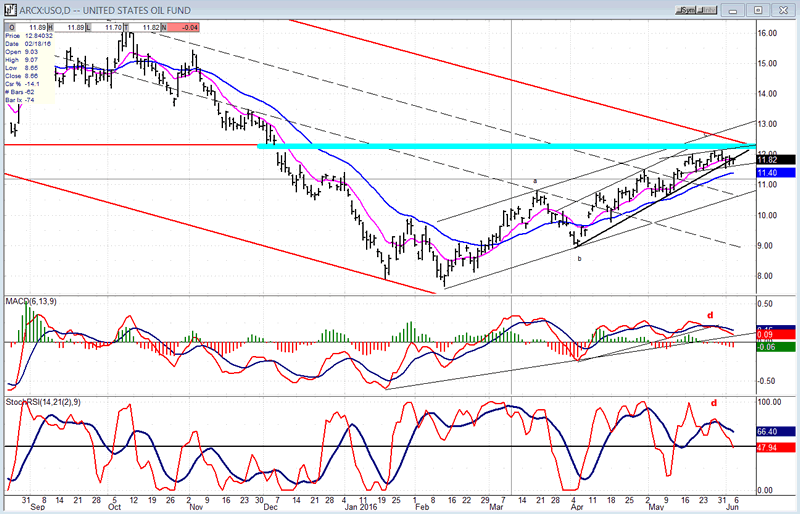800x514 pixels.
Task: Click the Open price field in header
Action: click(x=28, y=27)
